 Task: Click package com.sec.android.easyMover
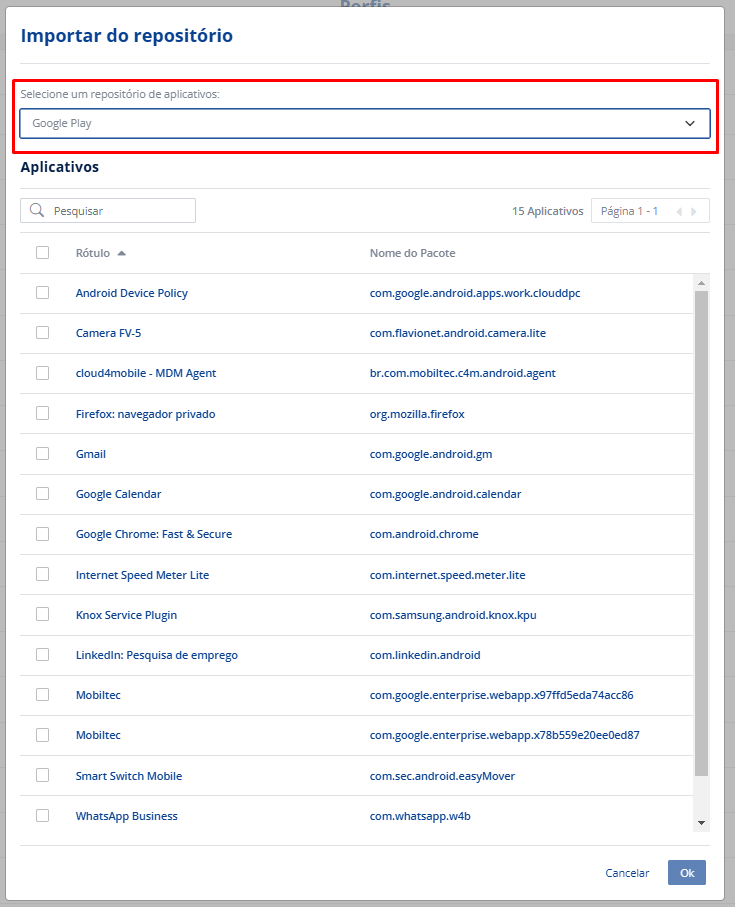[442, 776]
